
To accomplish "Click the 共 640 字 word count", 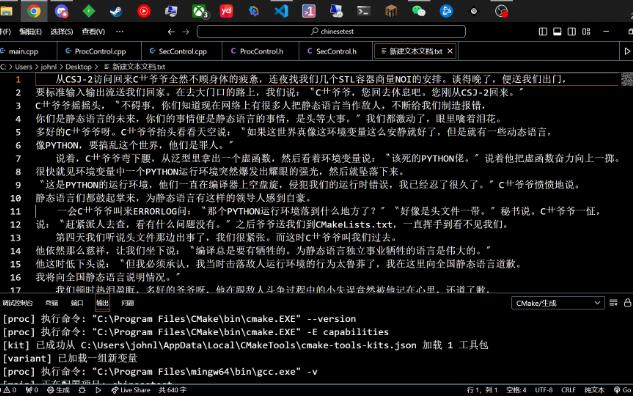I will 172,390.
